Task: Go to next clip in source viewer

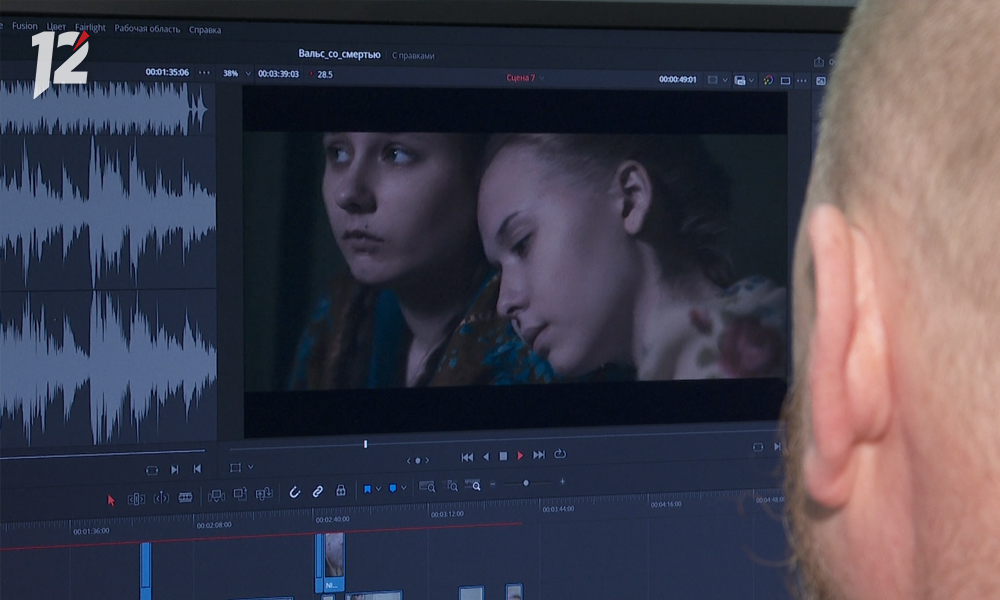Action: (x=174, y=469)
